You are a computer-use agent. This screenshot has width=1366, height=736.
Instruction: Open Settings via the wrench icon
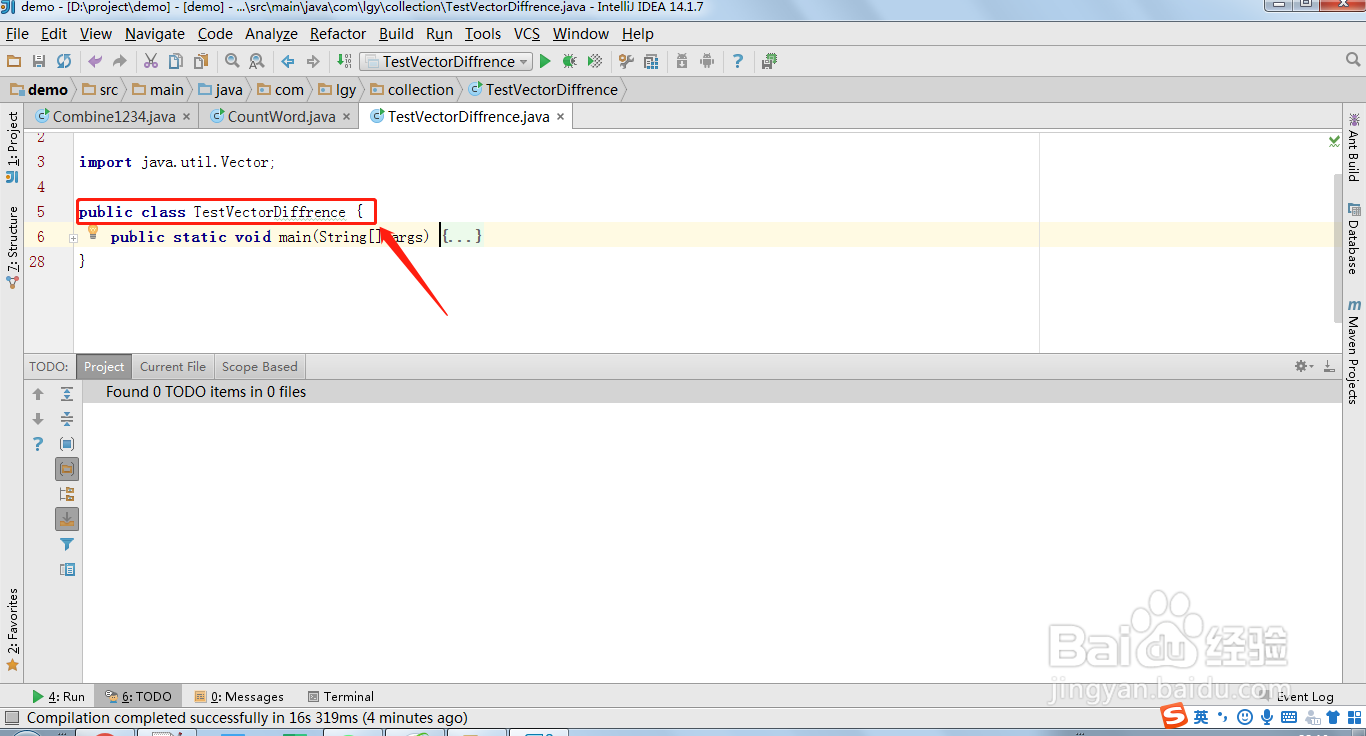pos(626,61)
